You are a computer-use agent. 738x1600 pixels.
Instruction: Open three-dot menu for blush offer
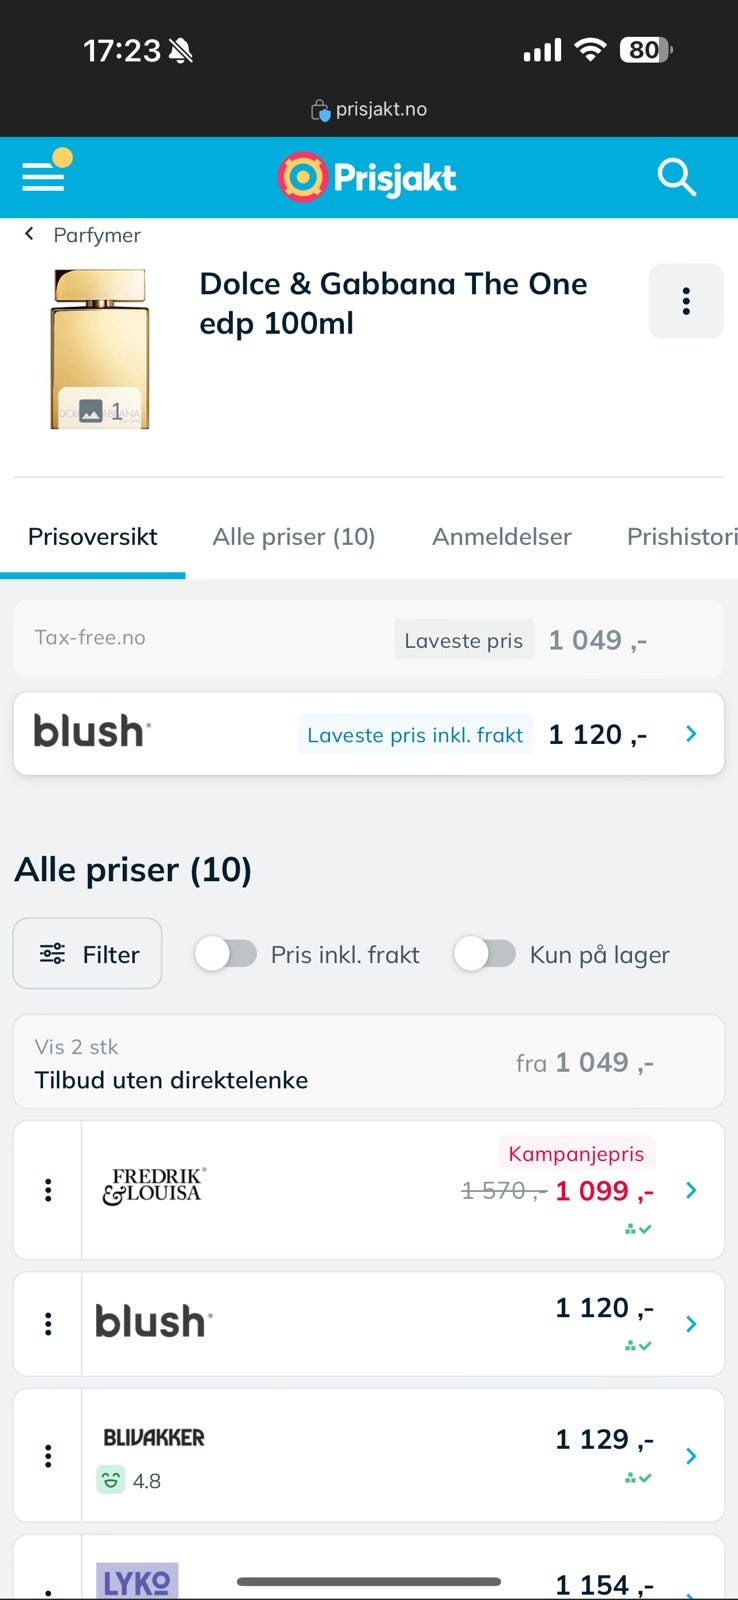pyautogui.click(x=48, y=1324)
